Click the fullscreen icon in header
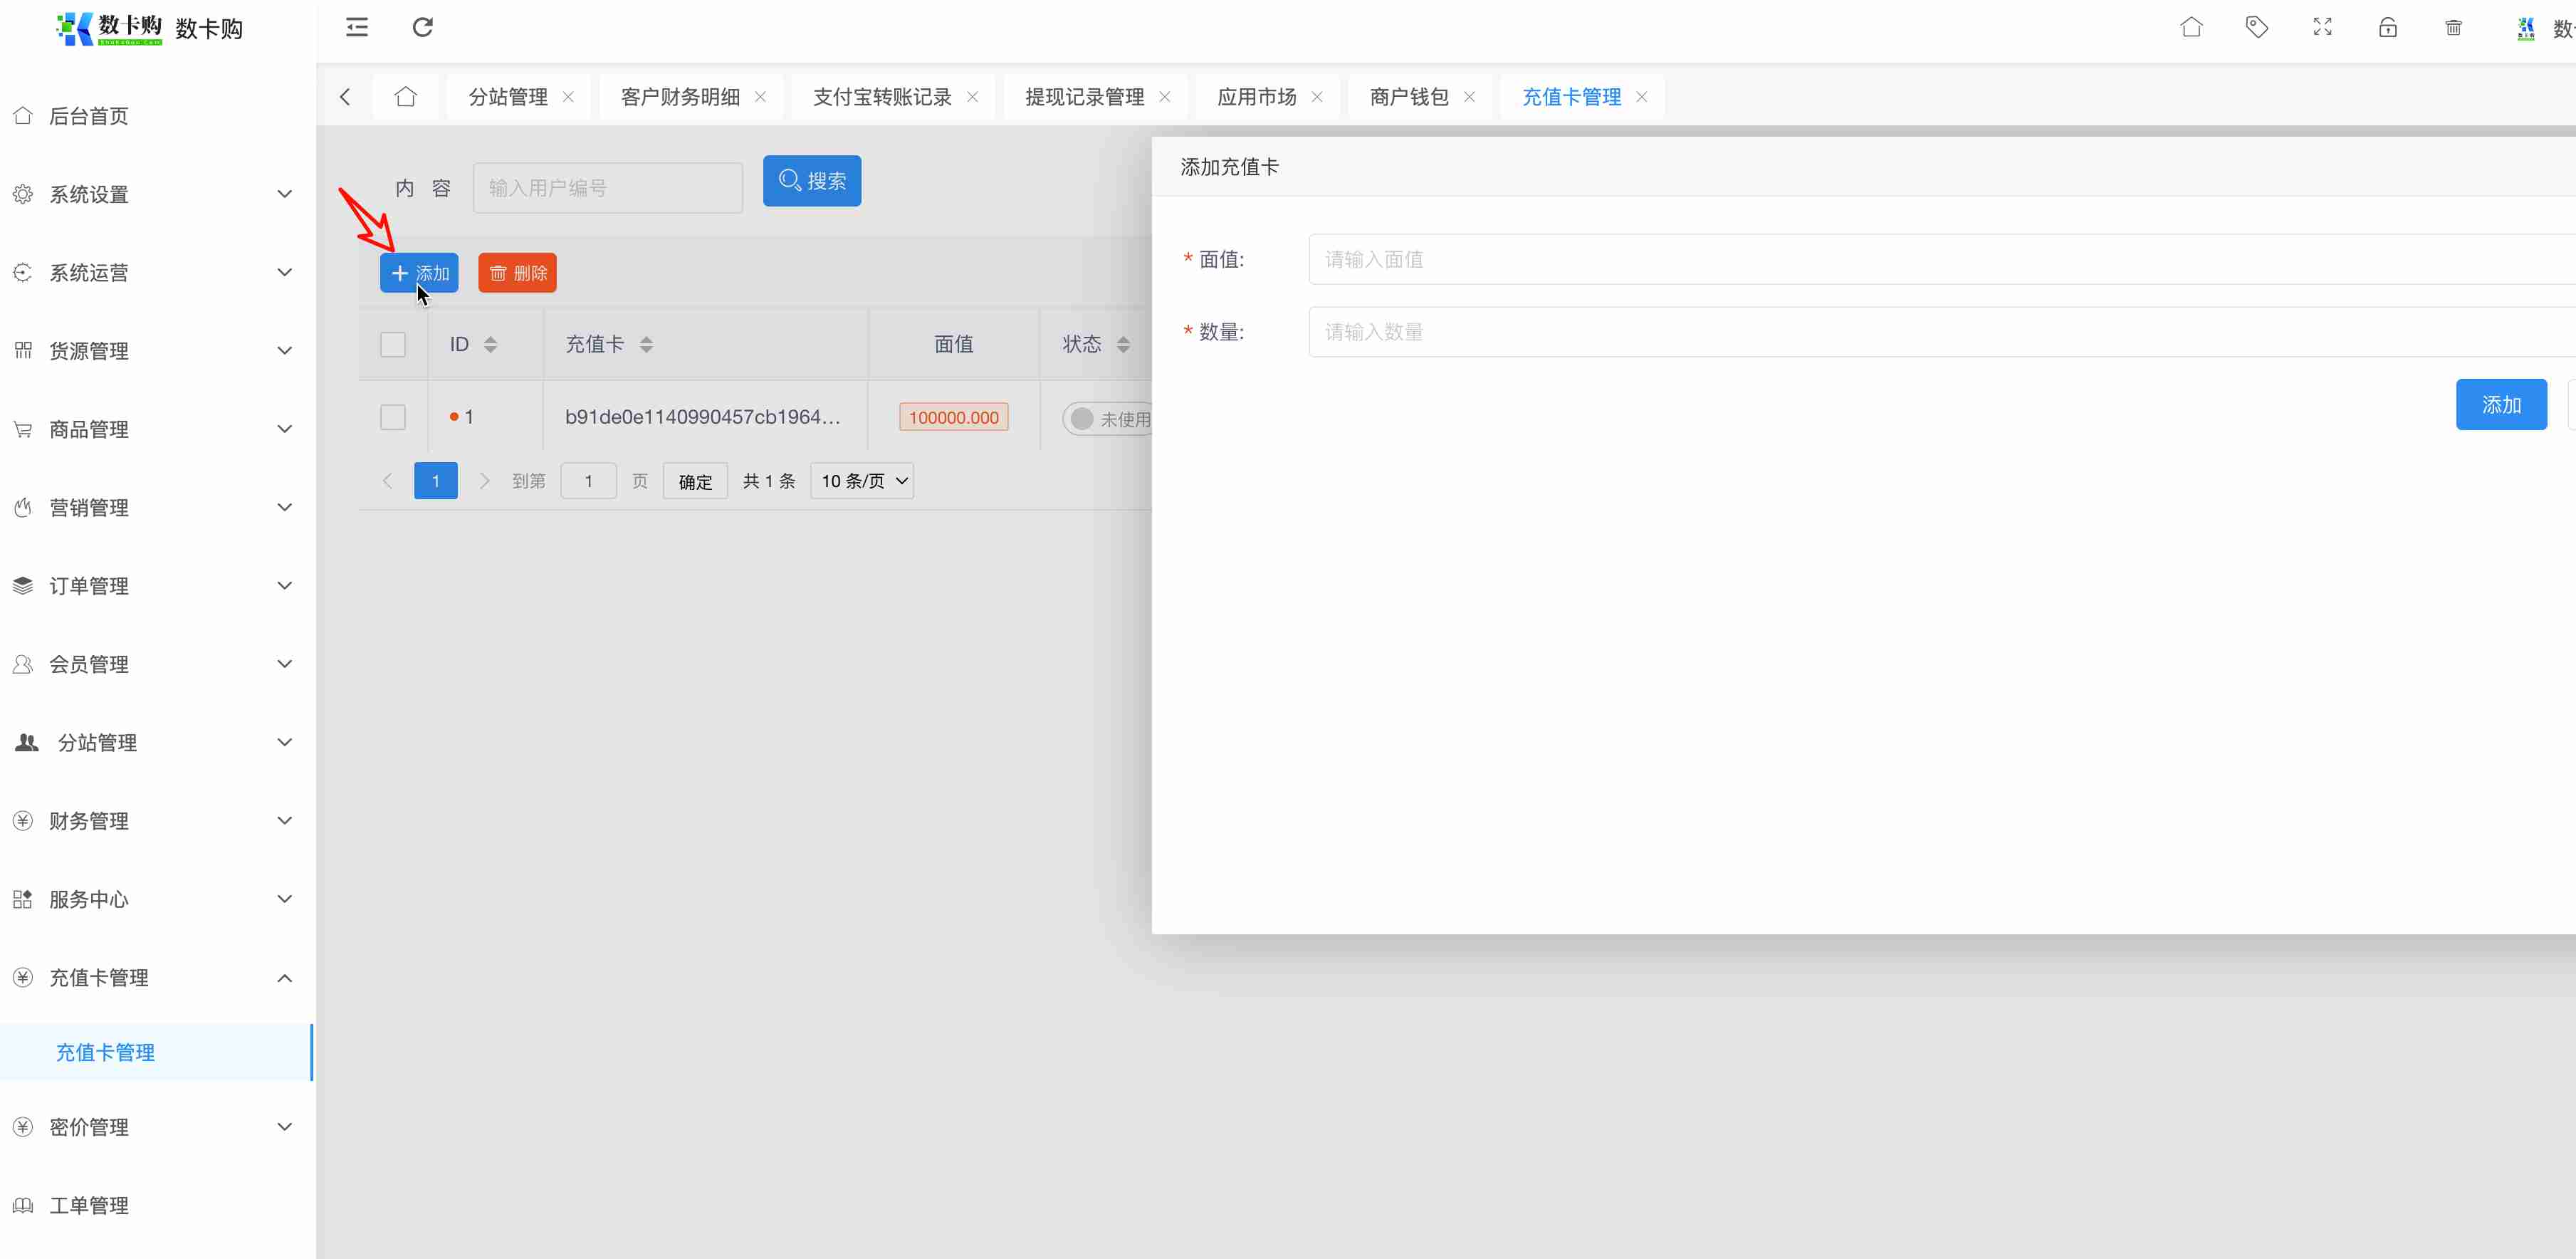This screenshot has height=1259, width=2576. point(2322,27)
